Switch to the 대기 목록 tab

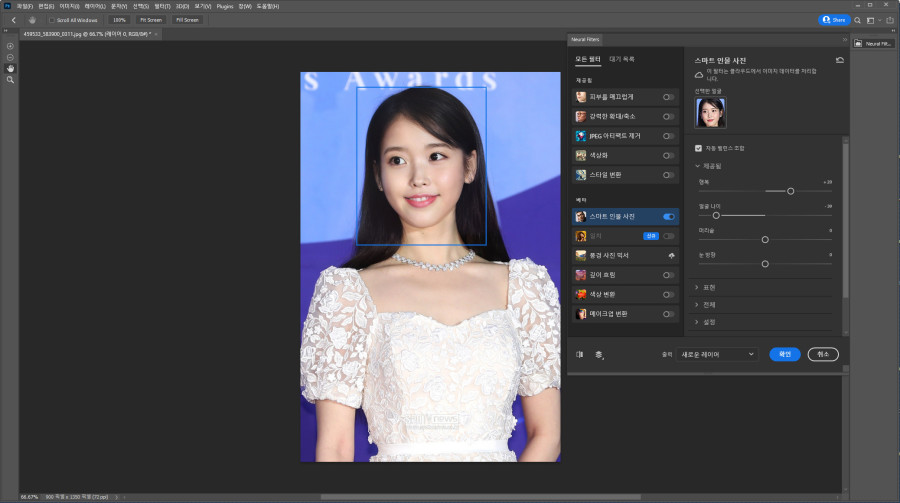point(622,59)
